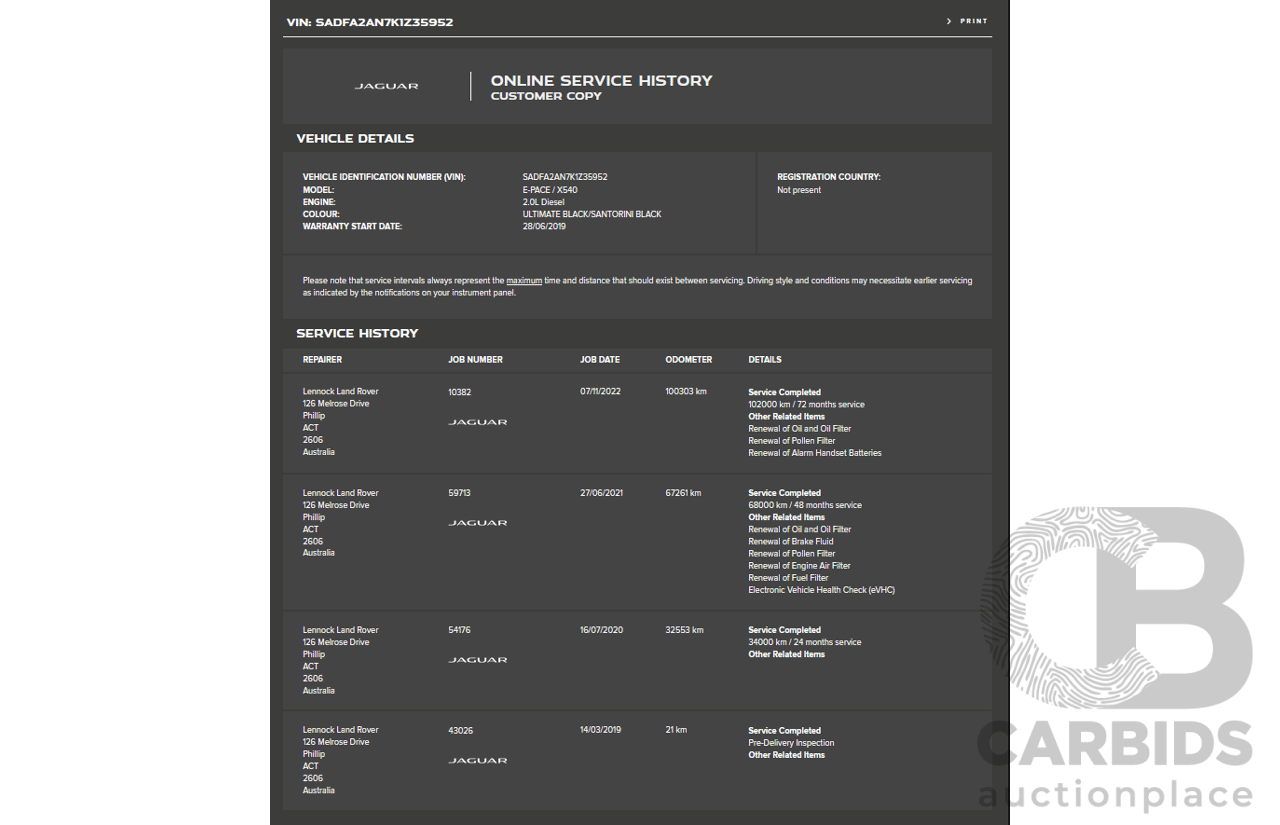Click the REGISTRATION COUNTRY label
The height and width of the screenshot is (825, 1280).
click(x=829, y=177)
